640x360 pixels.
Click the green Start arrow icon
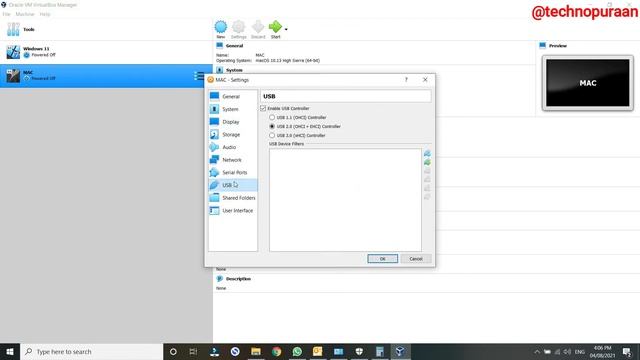pyautogui.click(x=276, y=30)
